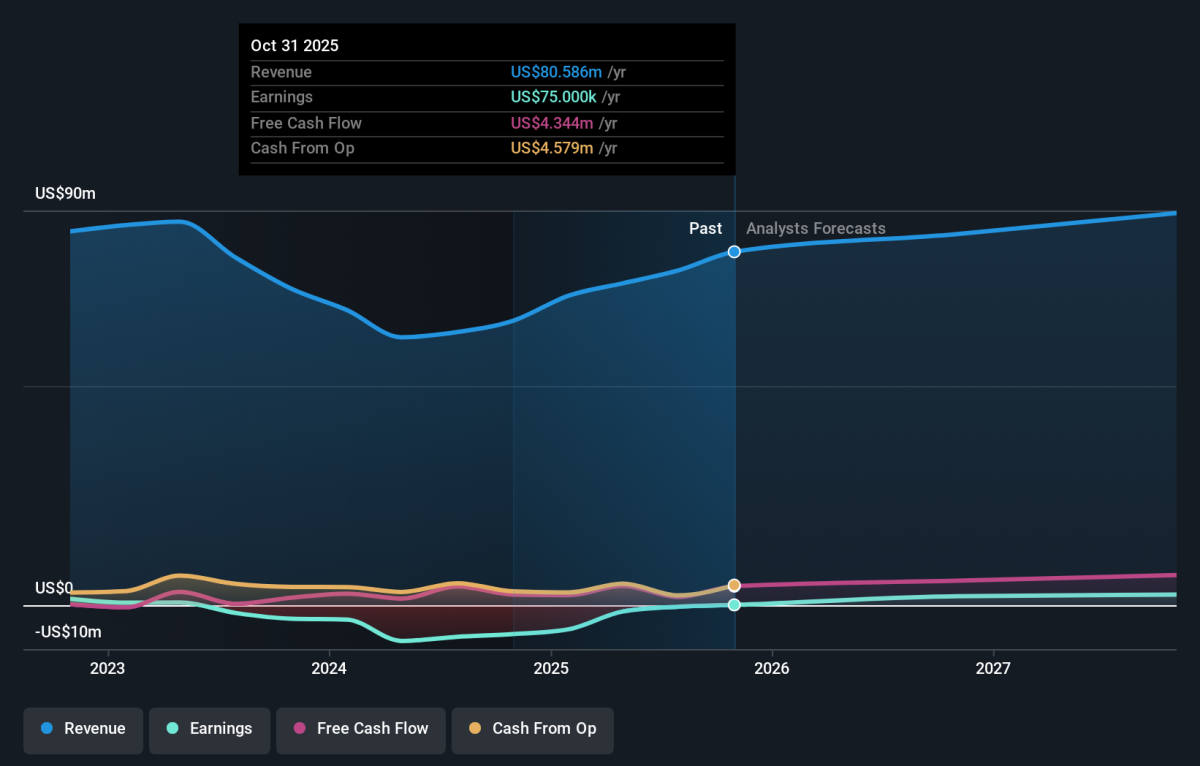This screenshot has height=766, width=1200.
Task: Click the US$90m gridline label
Action: click(63, 193)
